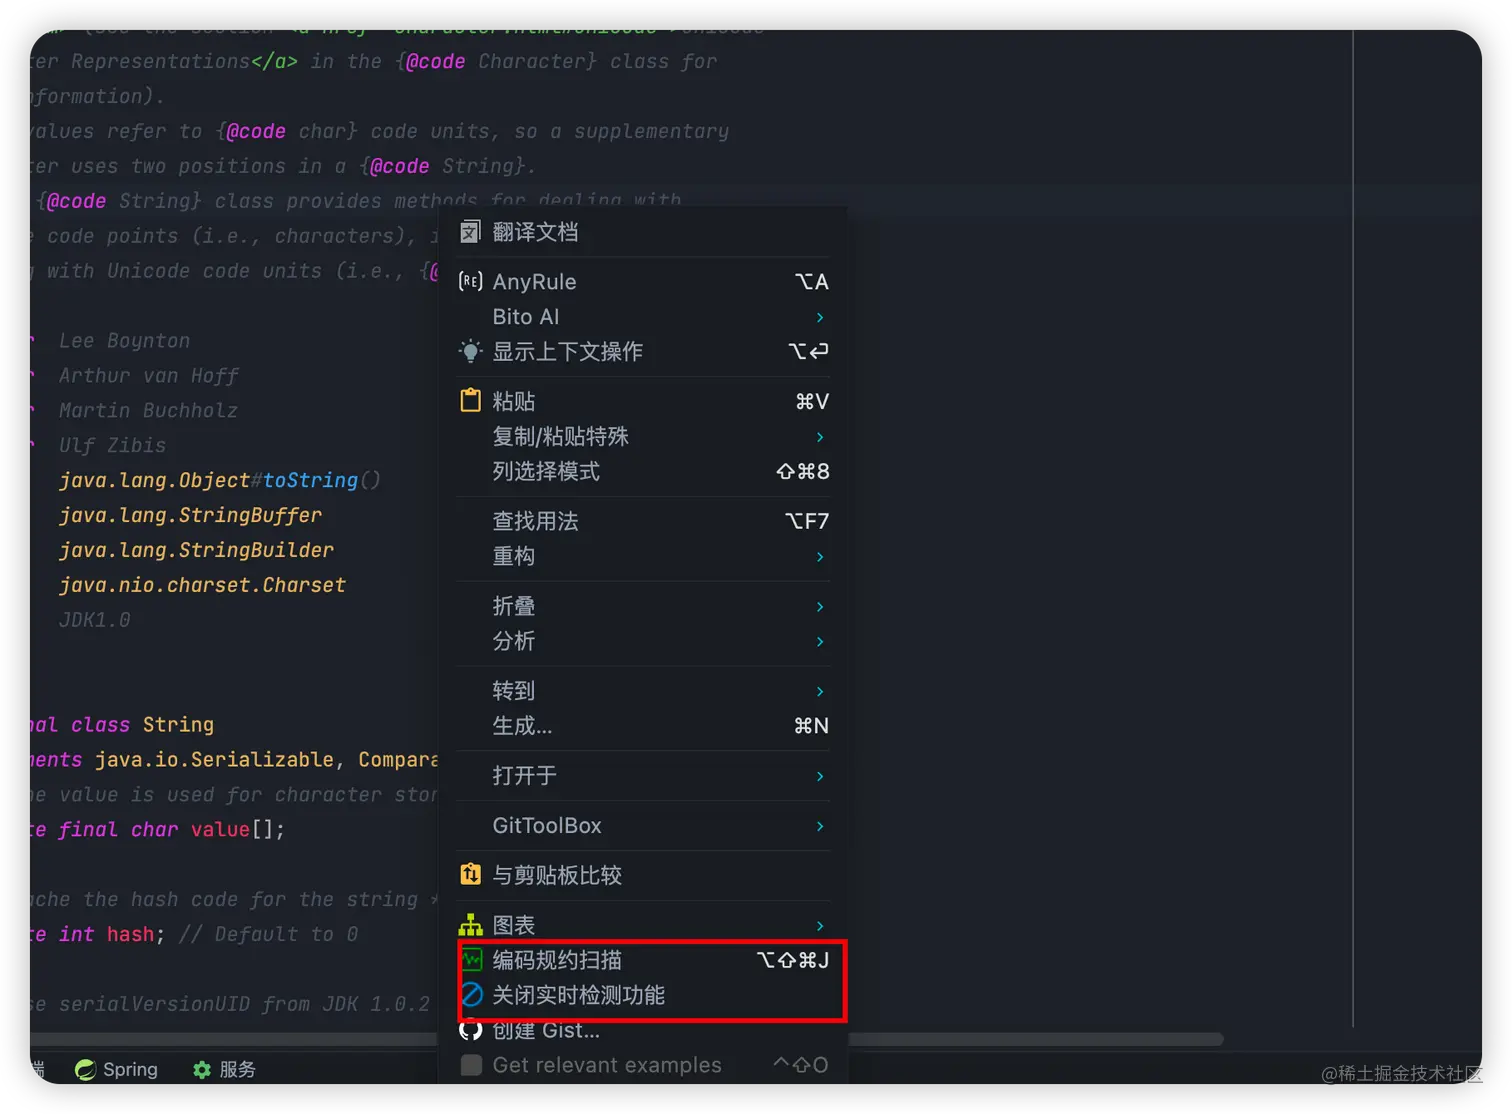Click the hash field identifier
This screenshot has width=1512, height=1114.
[130, 934]
